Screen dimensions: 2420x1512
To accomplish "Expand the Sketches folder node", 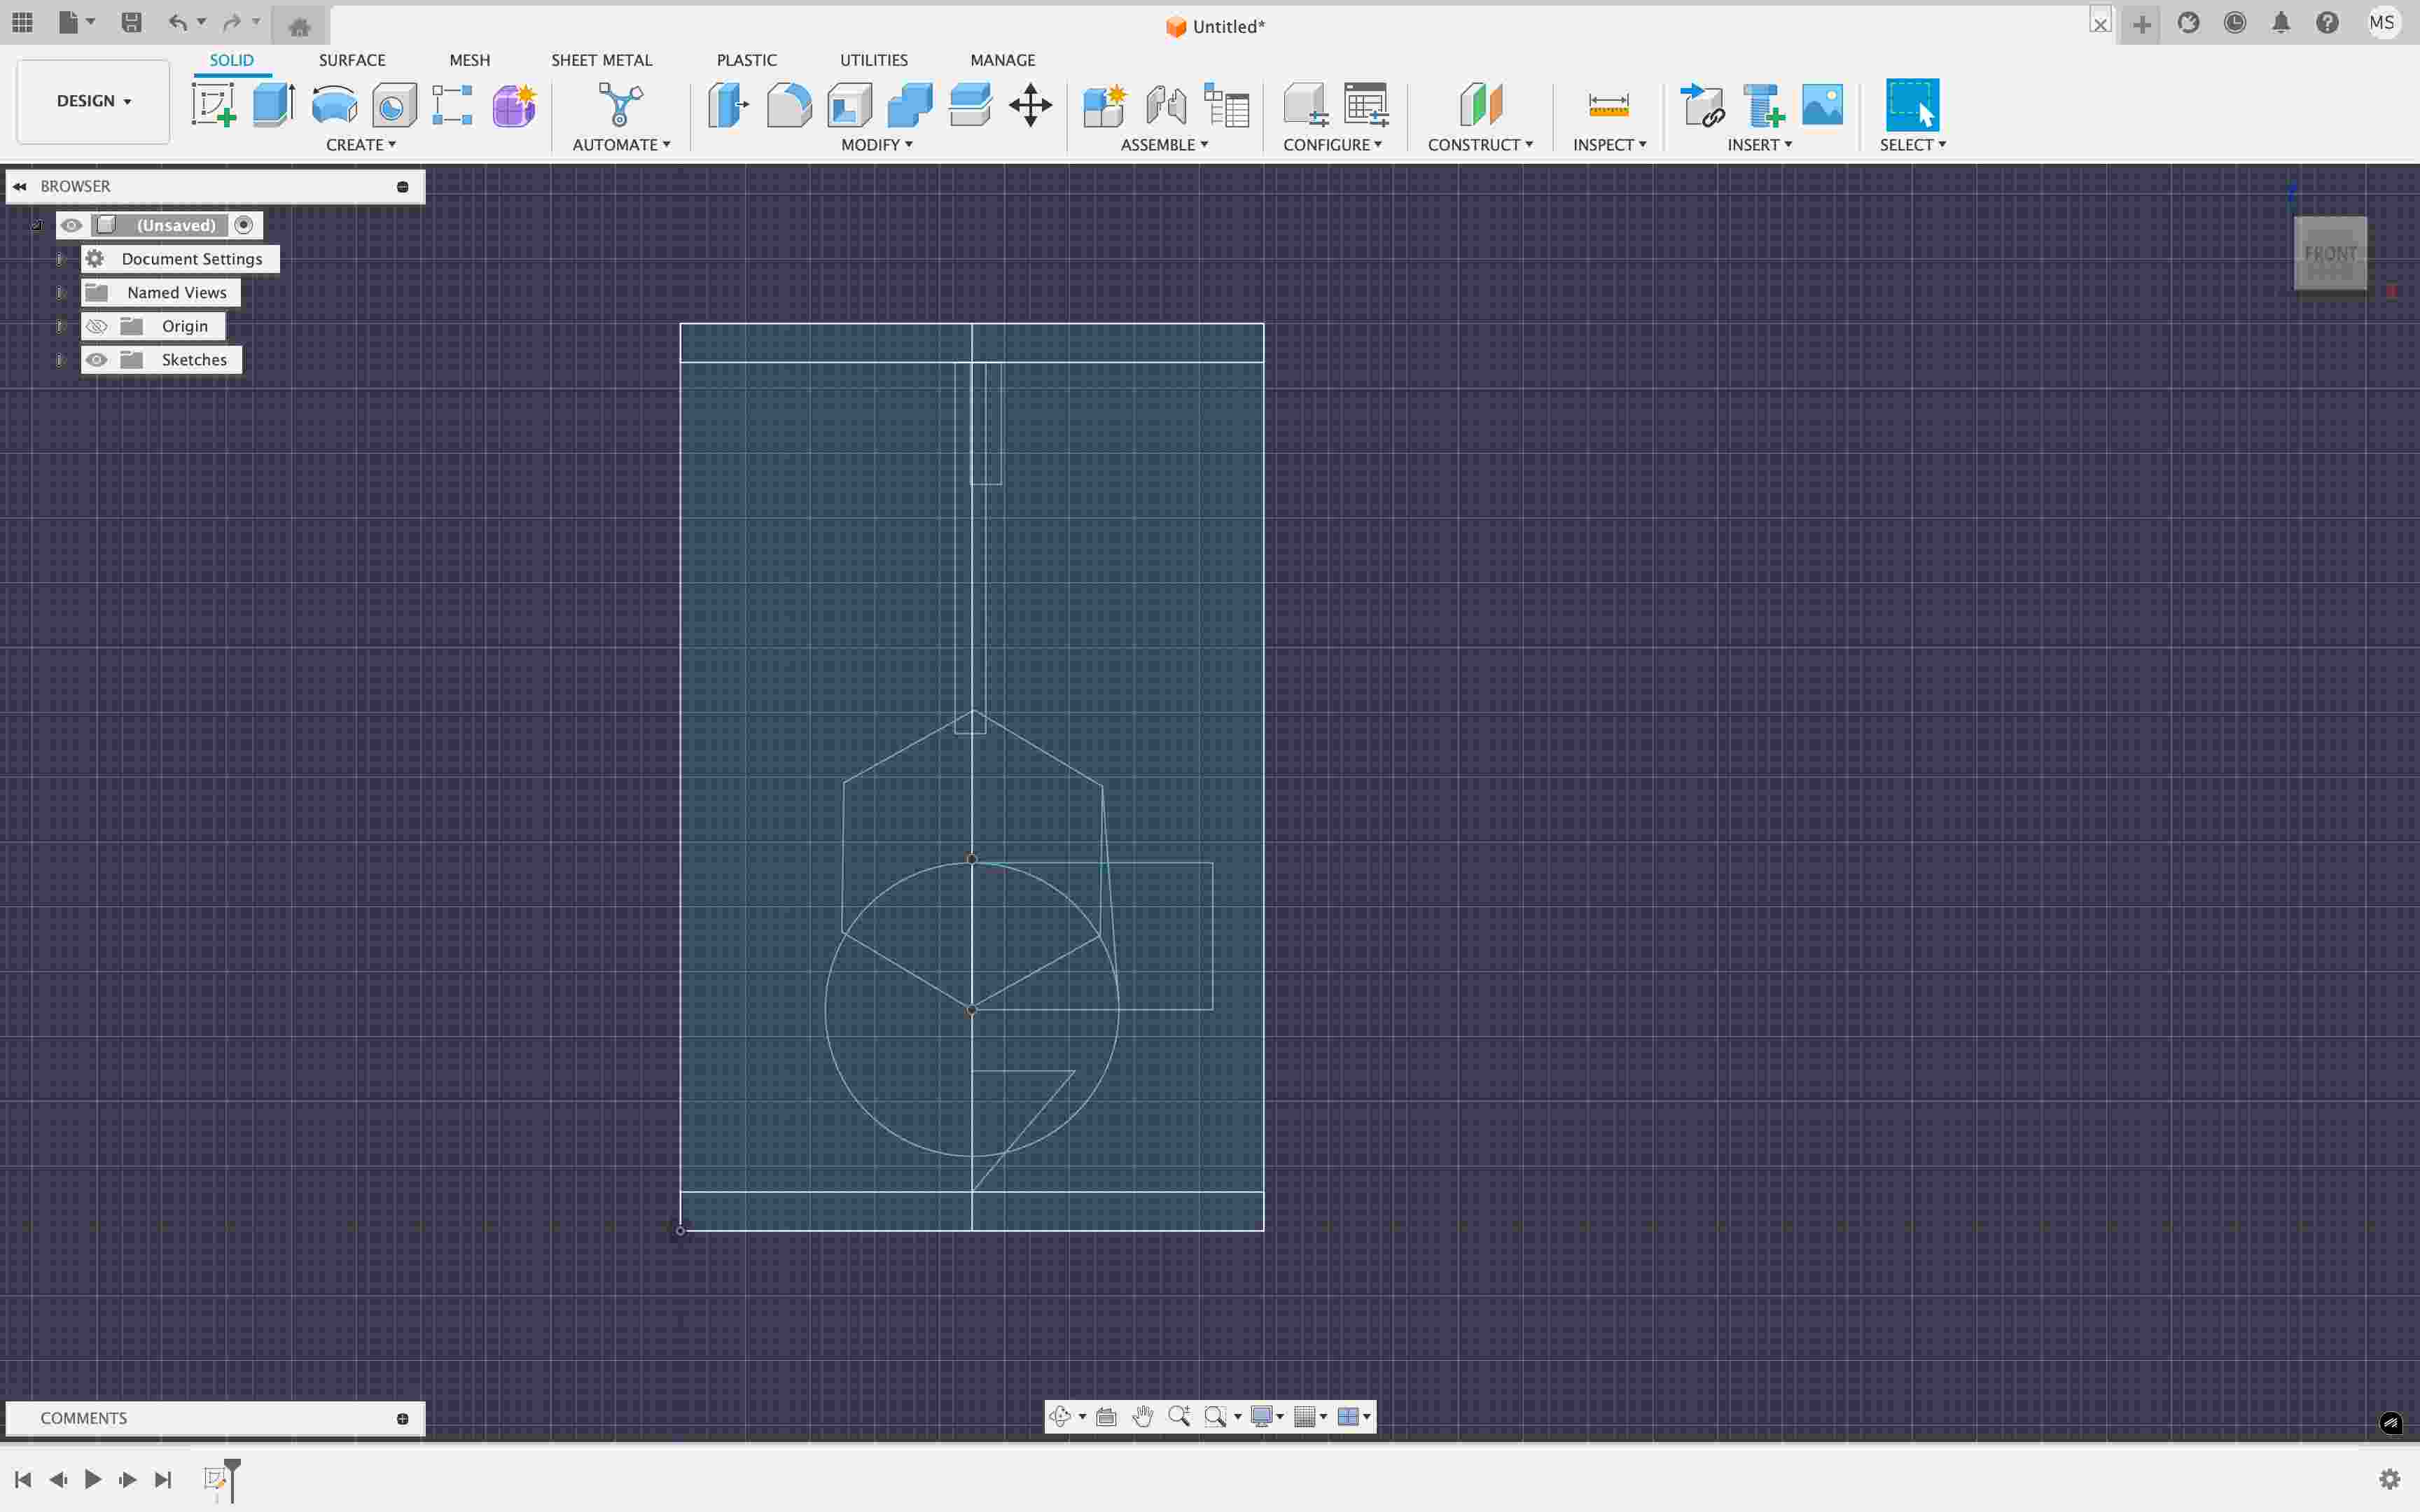I will click(x=60, y=360).
